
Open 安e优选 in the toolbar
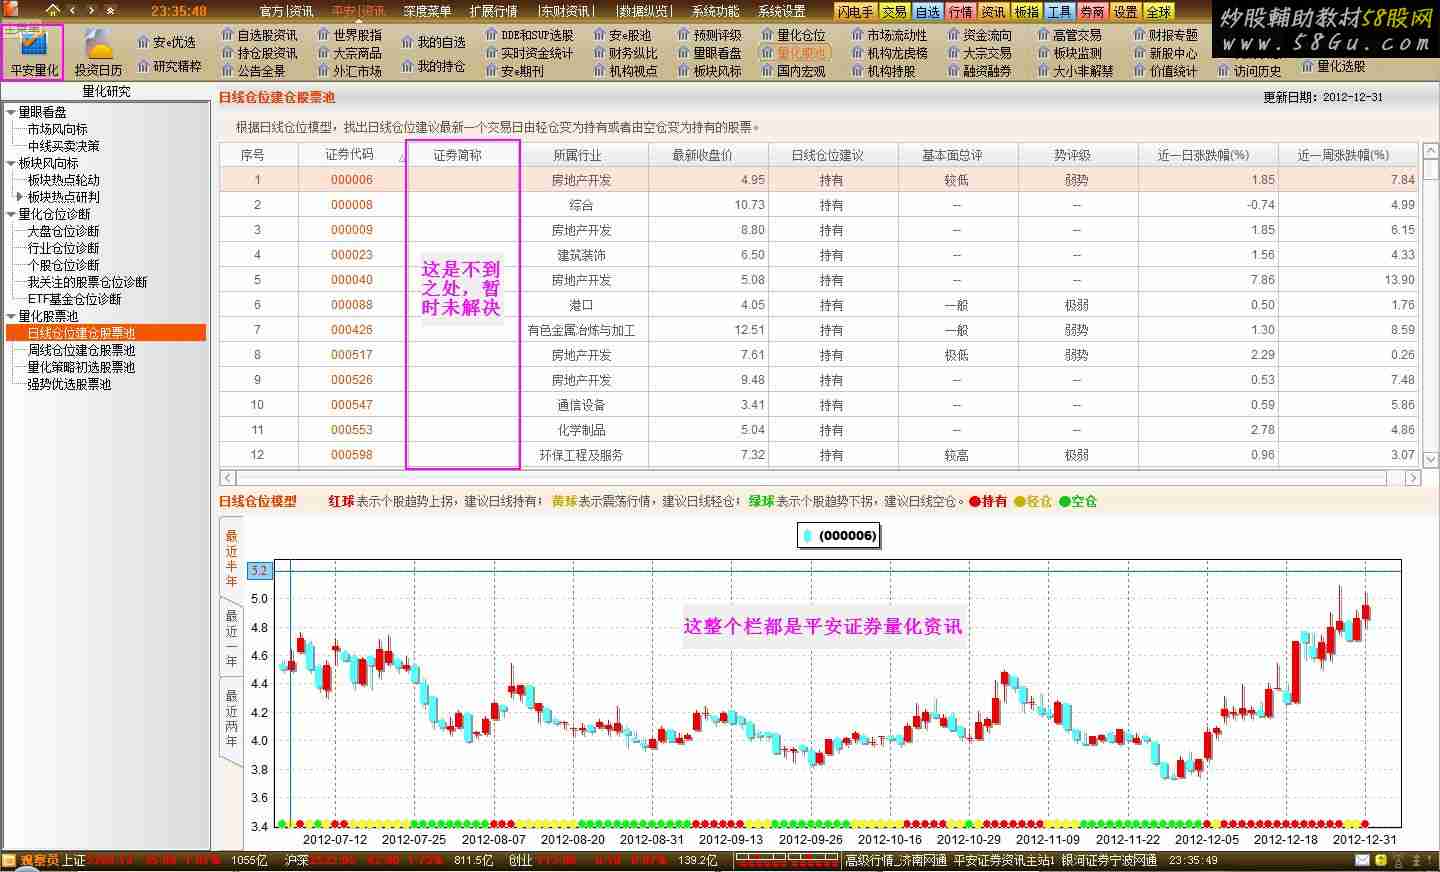[166, 42]
